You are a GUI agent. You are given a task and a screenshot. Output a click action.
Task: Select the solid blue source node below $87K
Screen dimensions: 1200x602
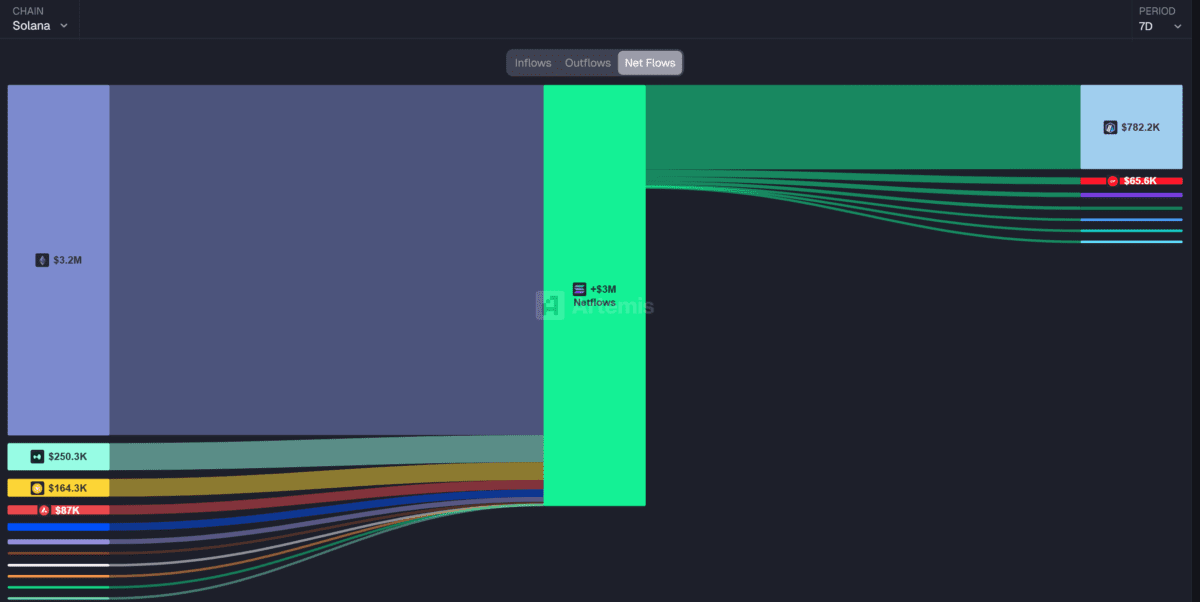tap(58, 527)
